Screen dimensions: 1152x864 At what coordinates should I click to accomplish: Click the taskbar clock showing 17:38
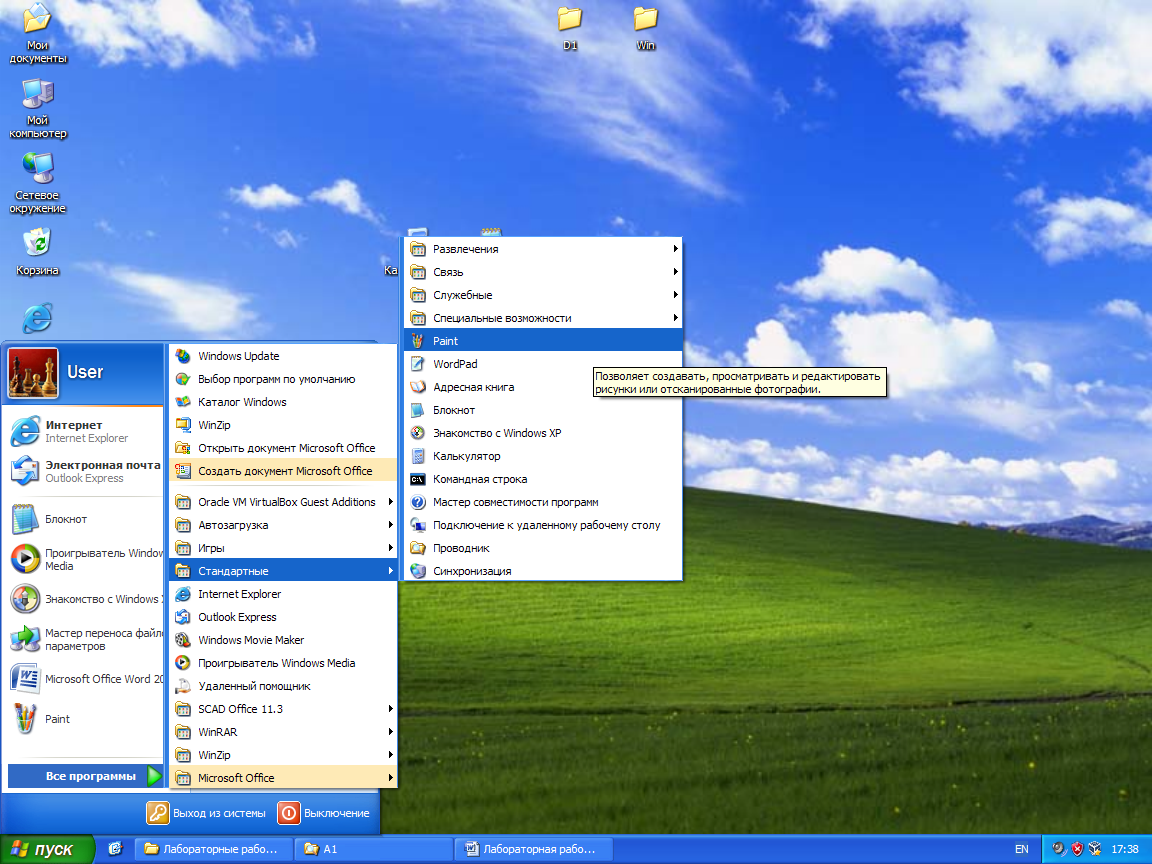1125,849
